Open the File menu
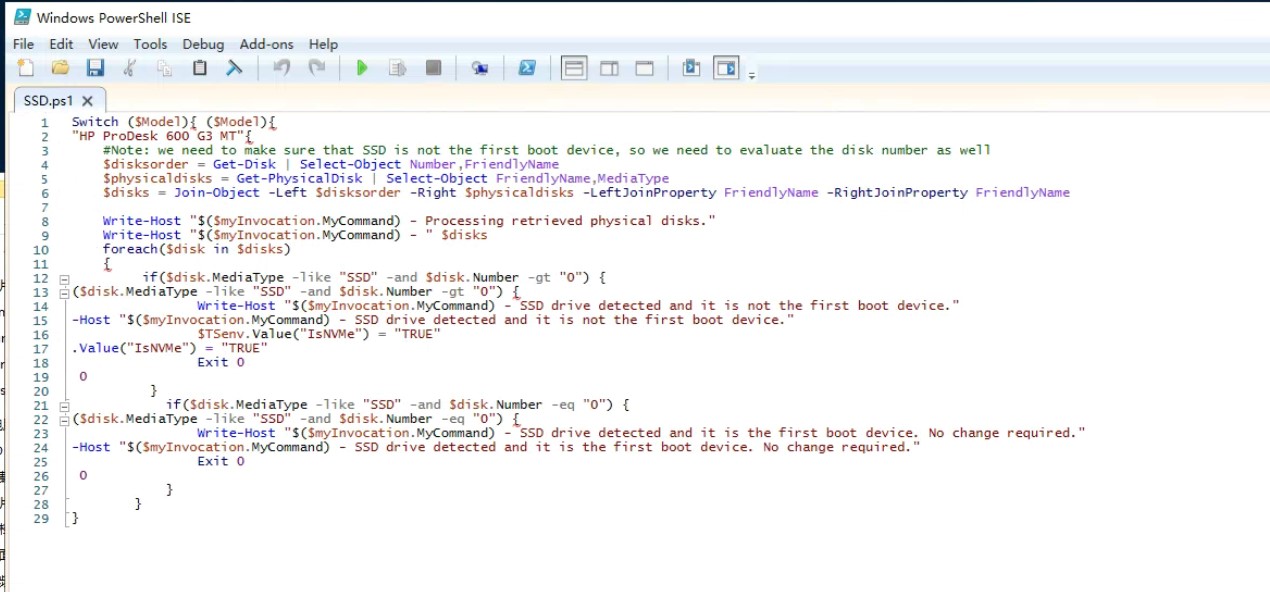Screen dimensions: 1270x592 [23, 44]
